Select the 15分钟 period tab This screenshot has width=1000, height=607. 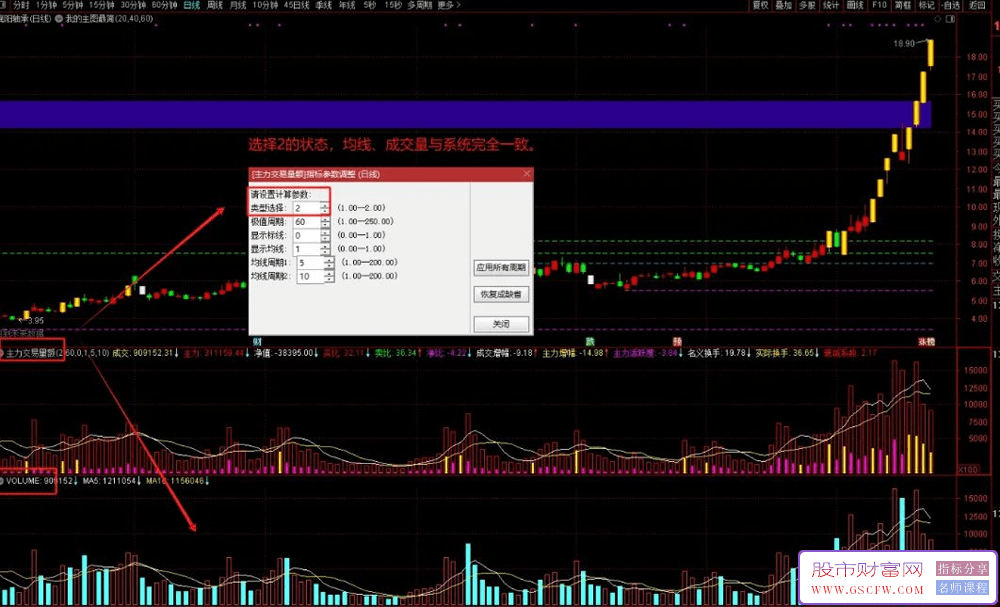[x=101, y=5]
